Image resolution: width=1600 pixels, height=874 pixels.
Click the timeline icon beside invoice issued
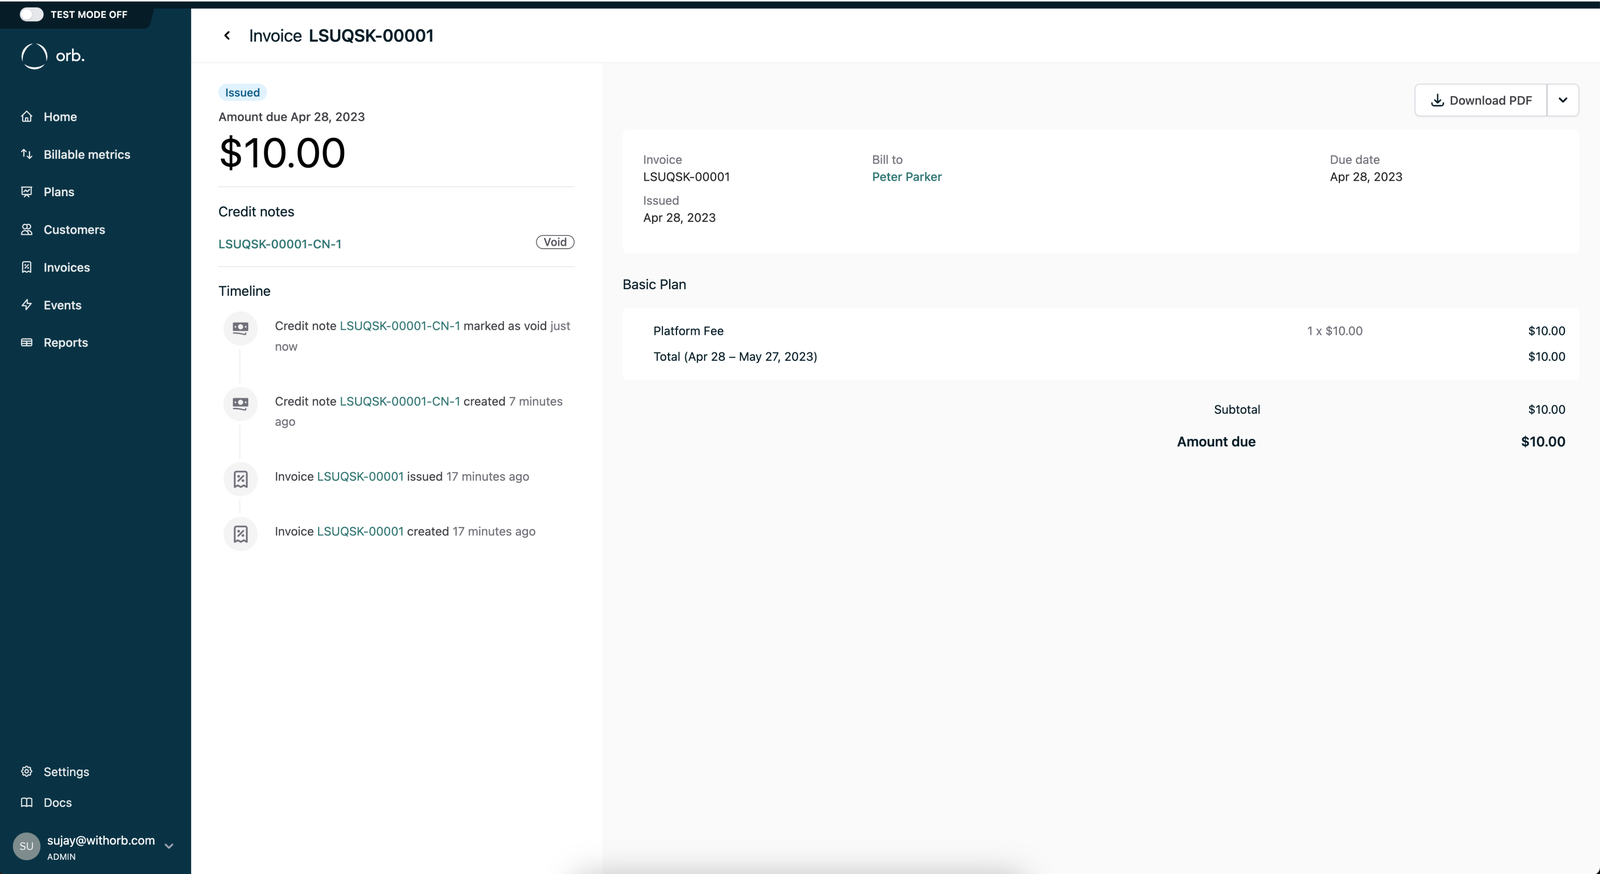coord(240,479)
